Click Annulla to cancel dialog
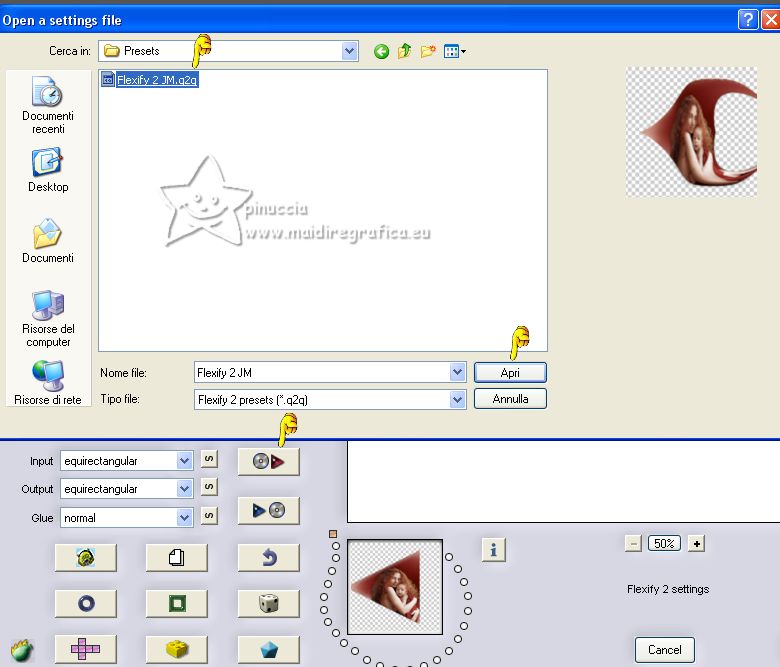This screenshot has height=667, width=780. 510,399
